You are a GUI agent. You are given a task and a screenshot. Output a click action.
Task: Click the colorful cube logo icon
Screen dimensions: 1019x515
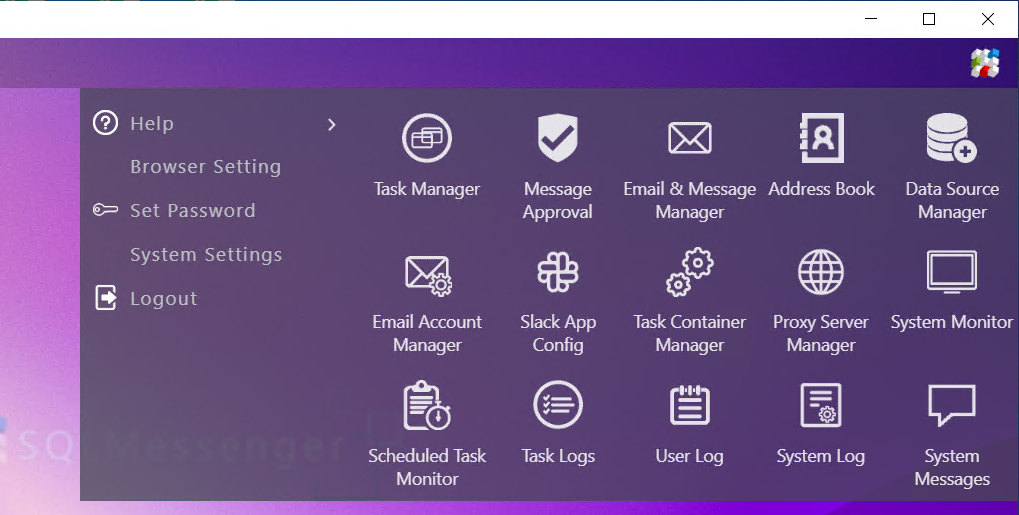[x=985, y=63]
